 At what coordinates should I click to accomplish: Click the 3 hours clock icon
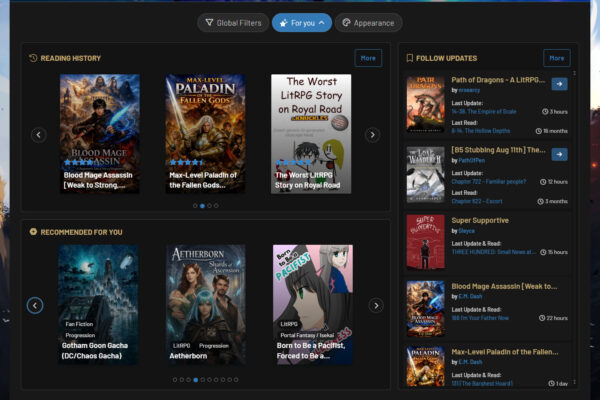pos(545,112)
